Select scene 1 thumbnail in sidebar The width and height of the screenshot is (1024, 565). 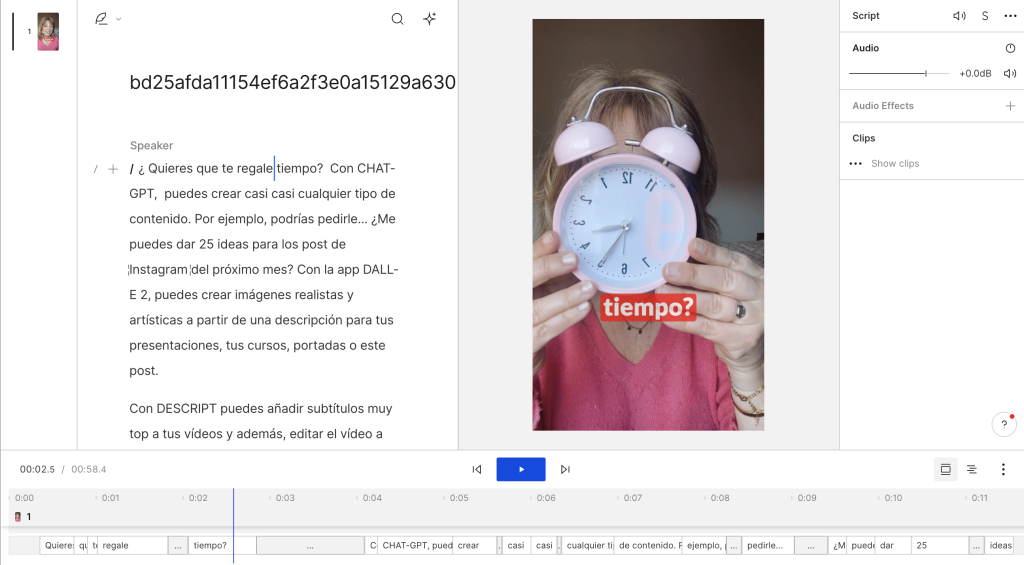point(48,31)
